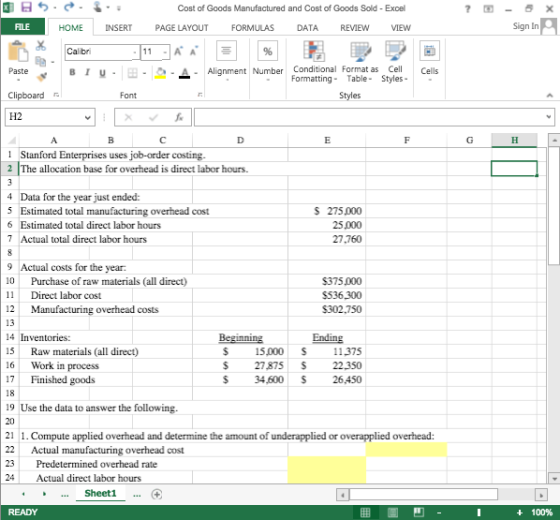Select column H header

tap(514, 140)
